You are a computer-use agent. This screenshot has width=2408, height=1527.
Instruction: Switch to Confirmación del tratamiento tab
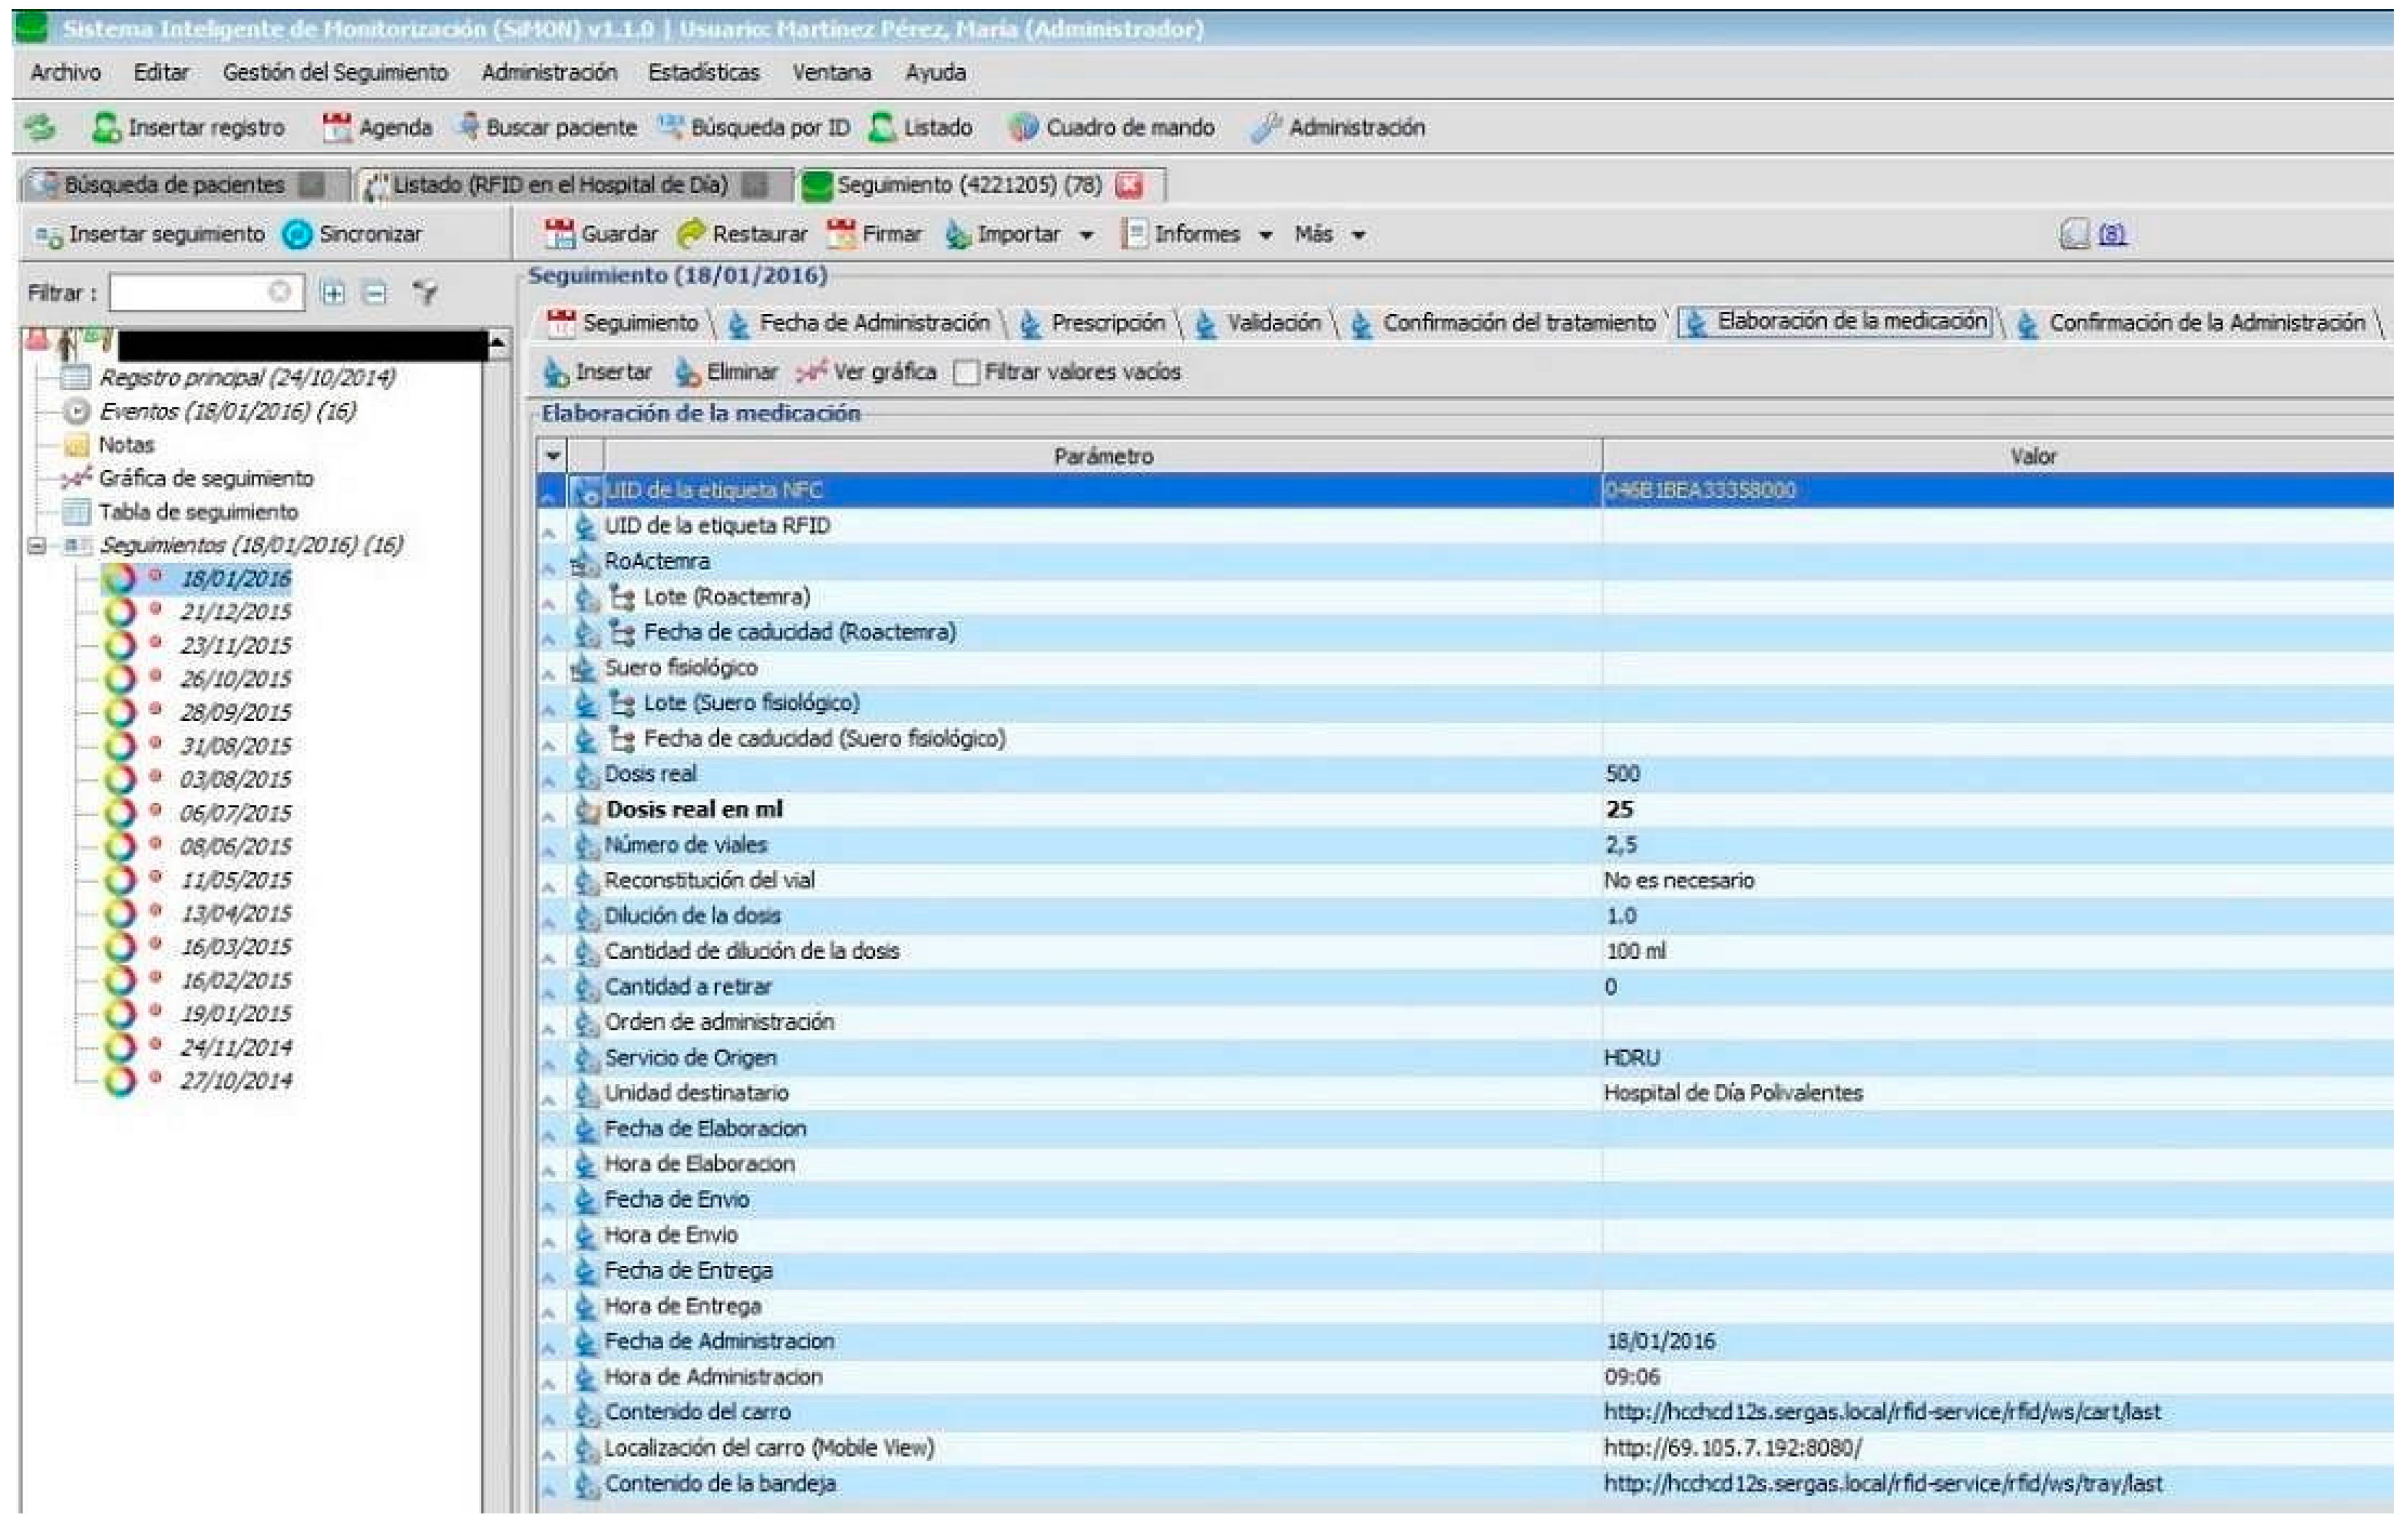pos(1518,323)
